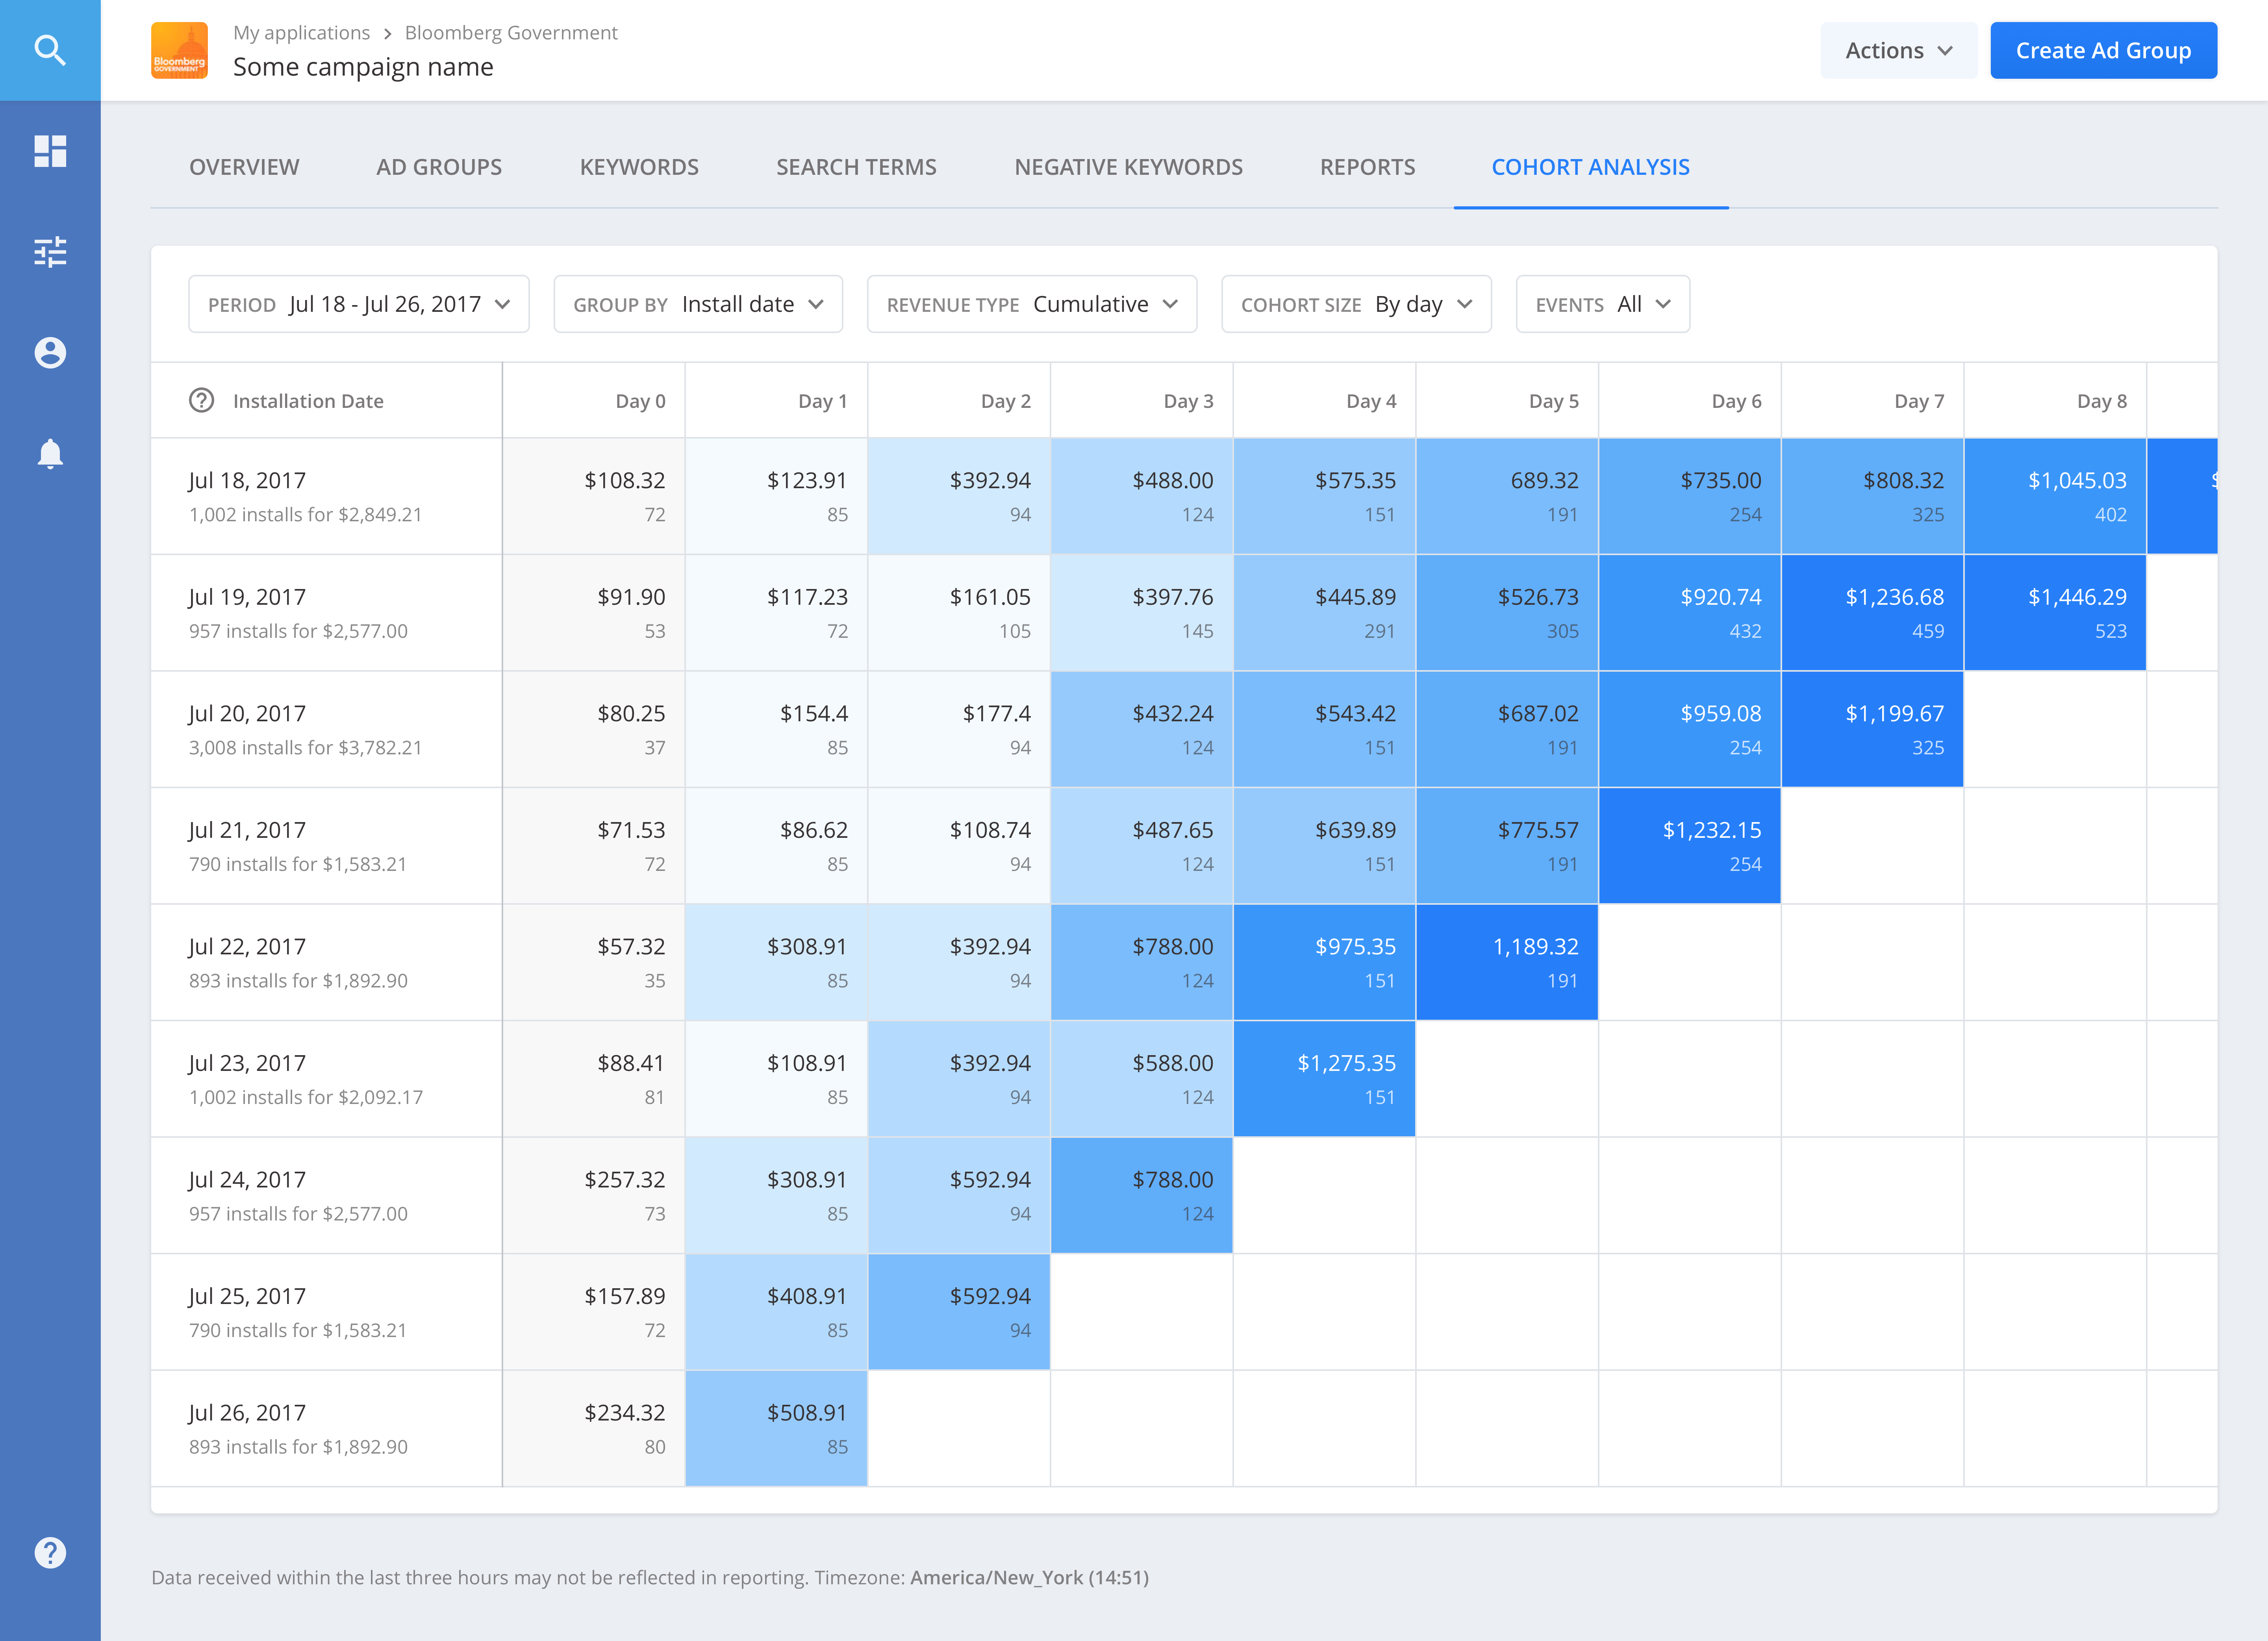Switch to the Ad Groups tab
Image resolution: width=2268 pixels, height=1641 pixels.
point(439,167)
